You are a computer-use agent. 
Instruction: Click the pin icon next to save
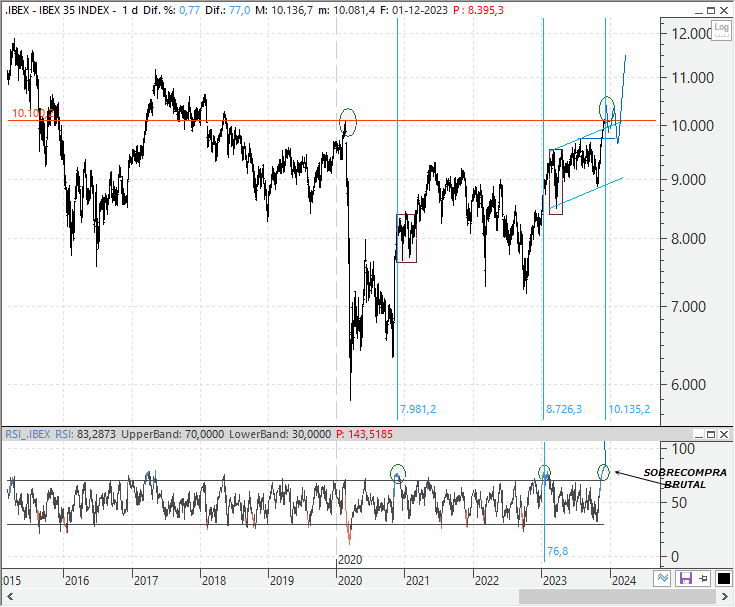pos(704,579)
